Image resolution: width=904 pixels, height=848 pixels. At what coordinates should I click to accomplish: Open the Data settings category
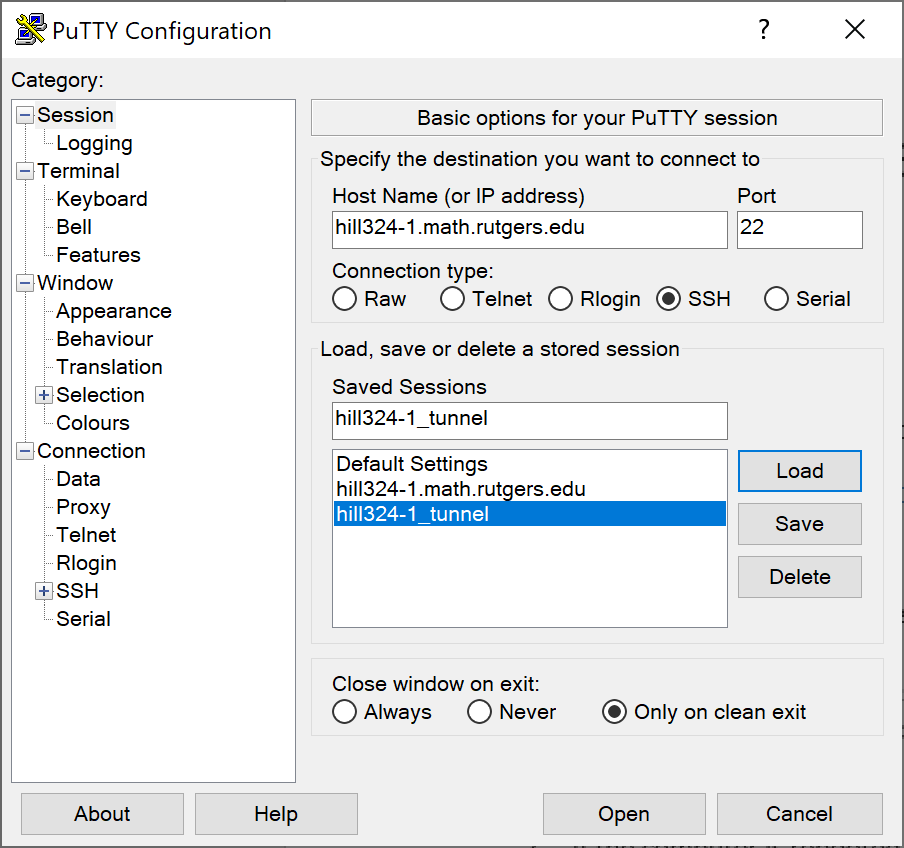(78, 479)
